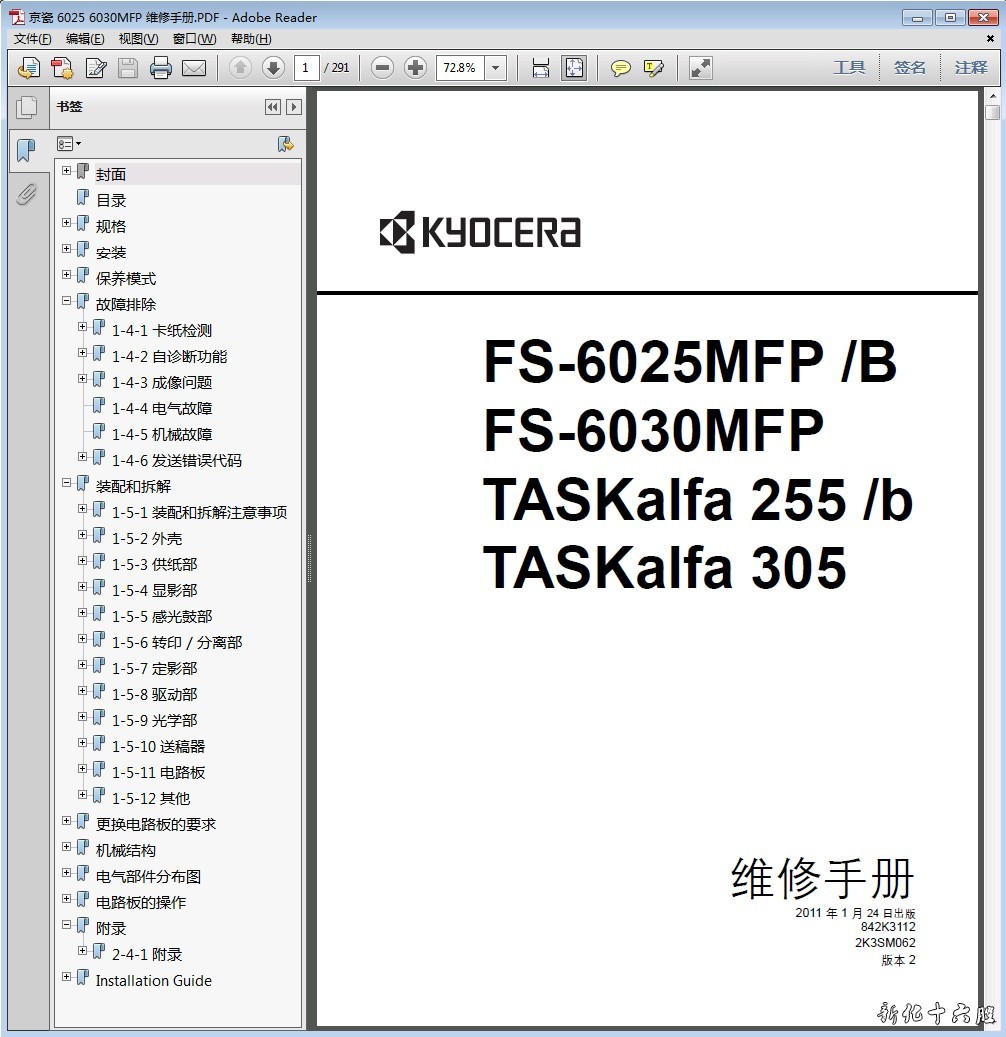Open the 注释 comment pane
Image resolution: width=1006 pixels, height=1037 pixels.
tap(970, 68)
